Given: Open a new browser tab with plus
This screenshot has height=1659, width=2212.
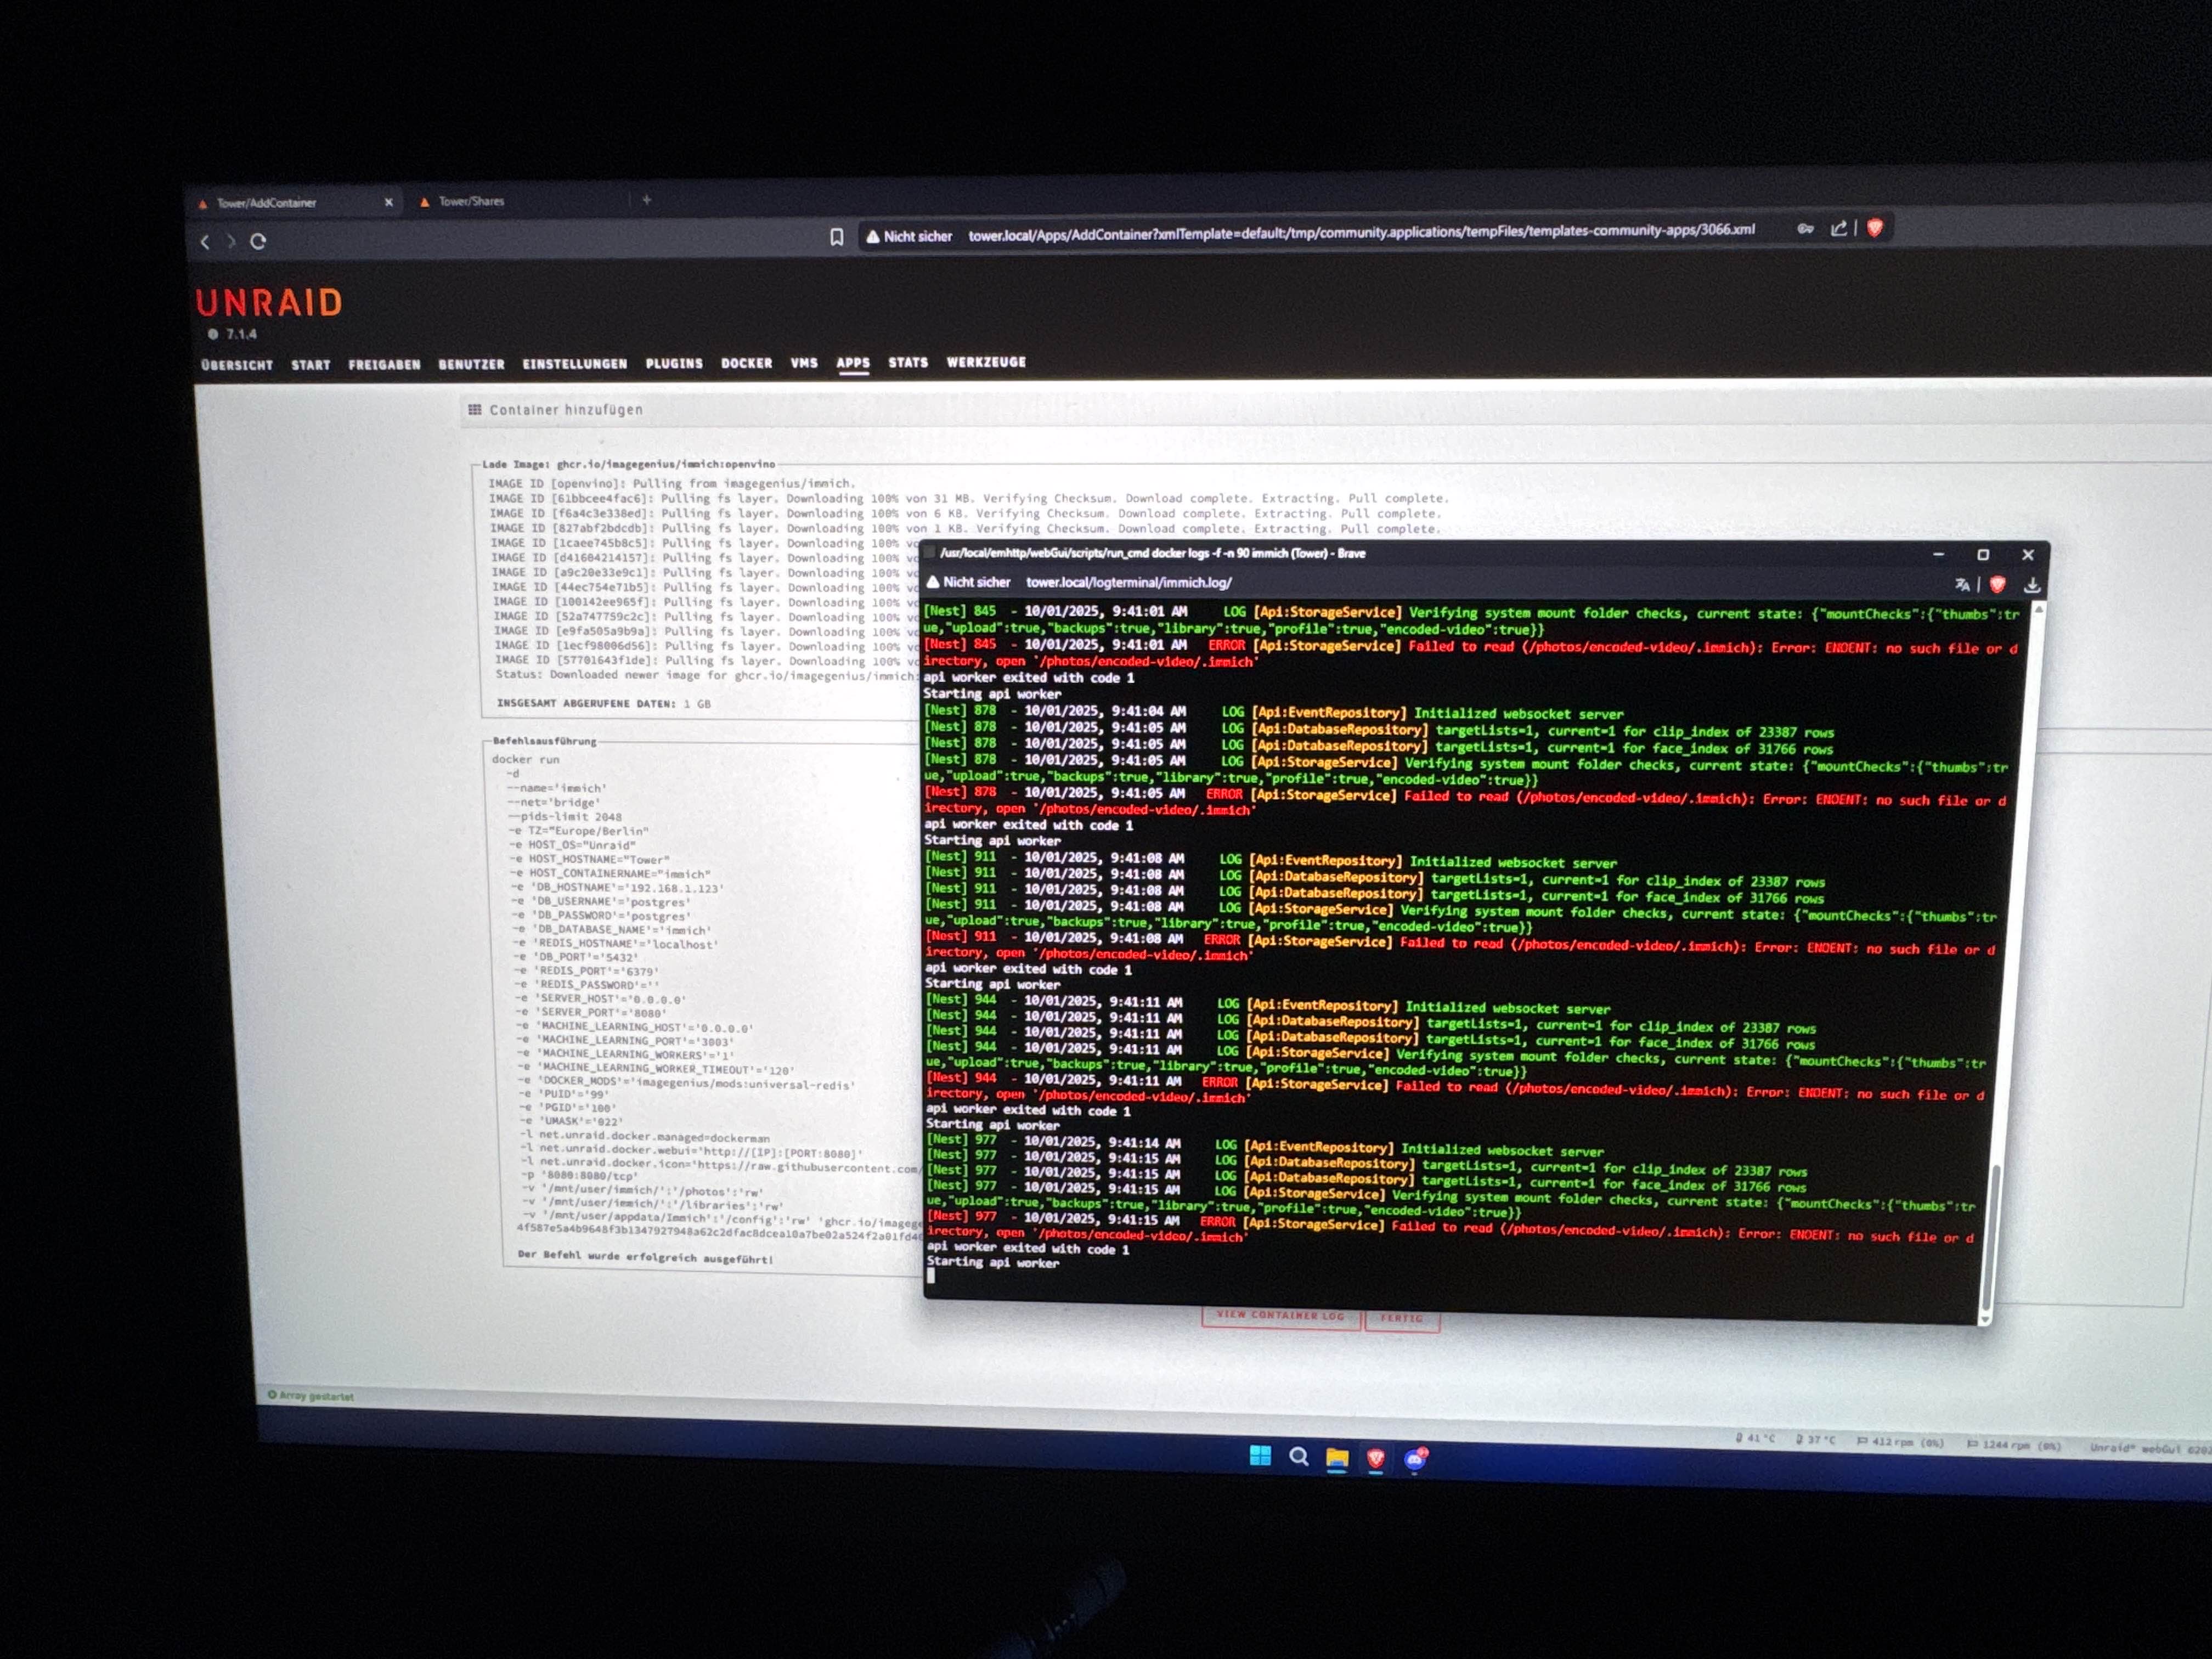Looking at the screenshot, I should click(x=647, y=200).
